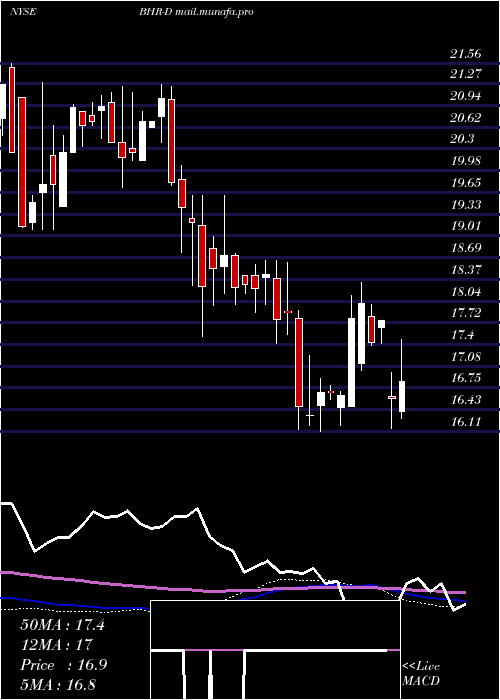
Task: Click the 19.33 price axis label
Action: (466, 204)
